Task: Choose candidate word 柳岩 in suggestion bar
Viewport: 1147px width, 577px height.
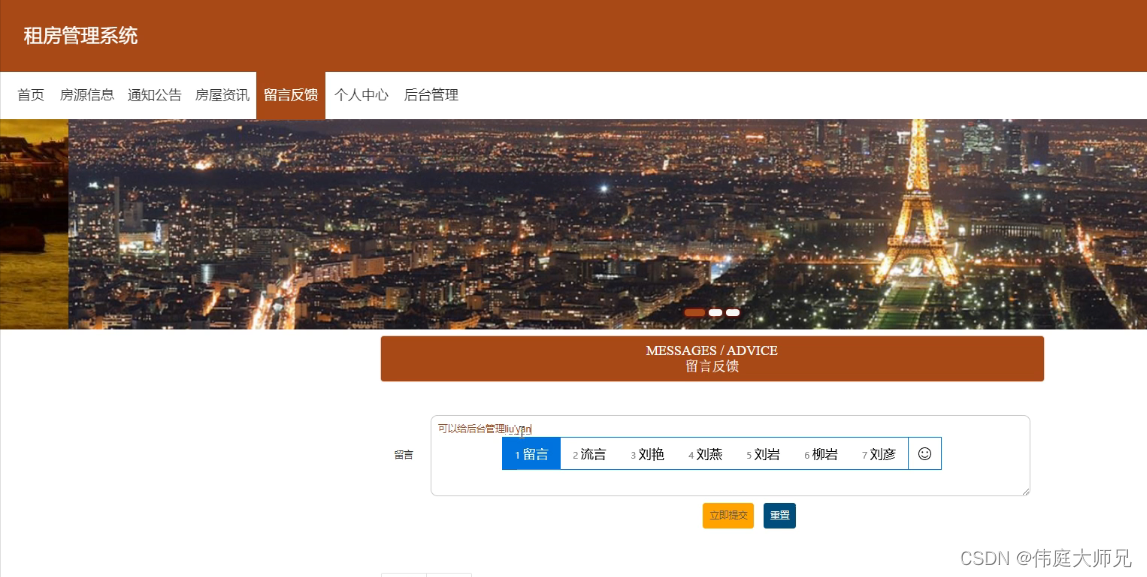Action: point(824,453)
